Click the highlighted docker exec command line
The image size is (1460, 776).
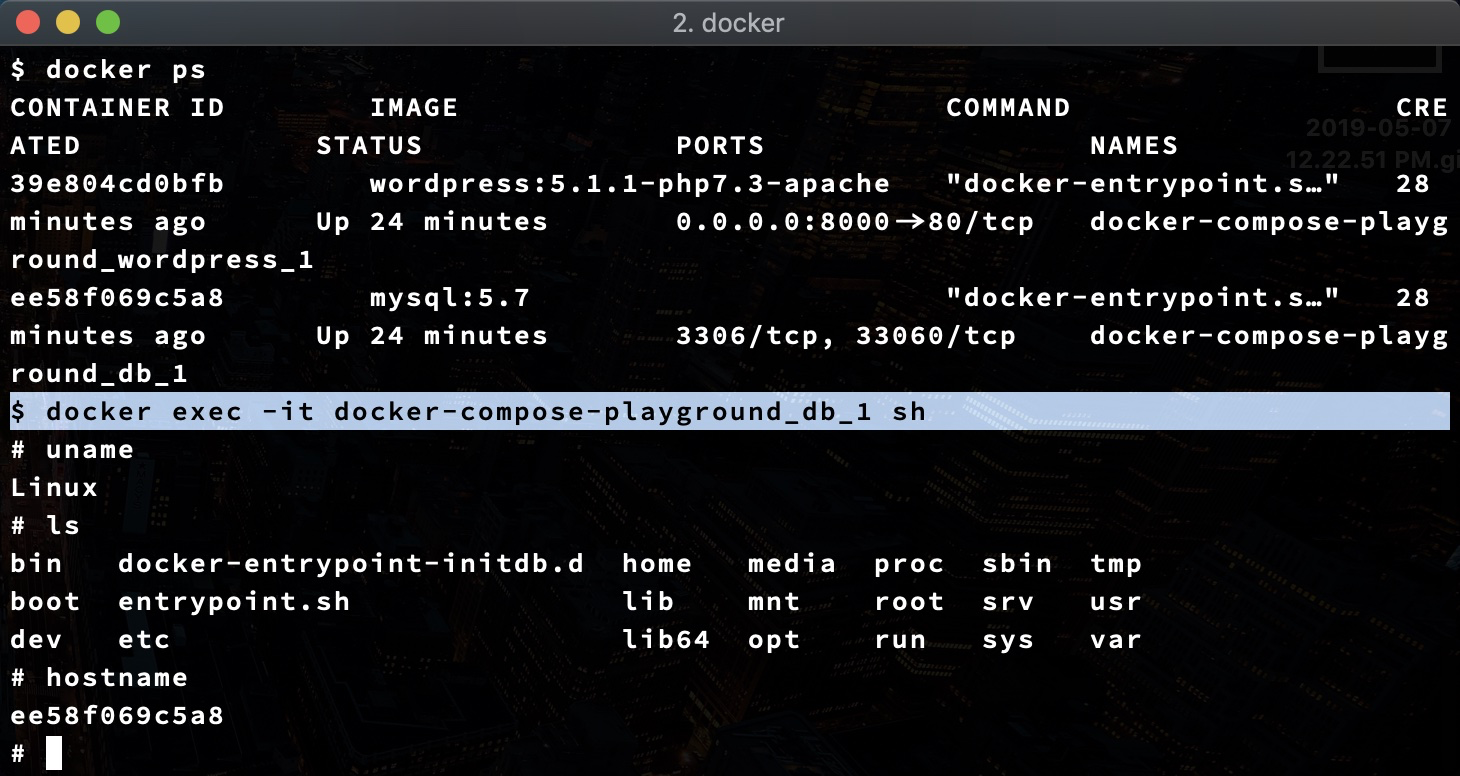(730, 412)
